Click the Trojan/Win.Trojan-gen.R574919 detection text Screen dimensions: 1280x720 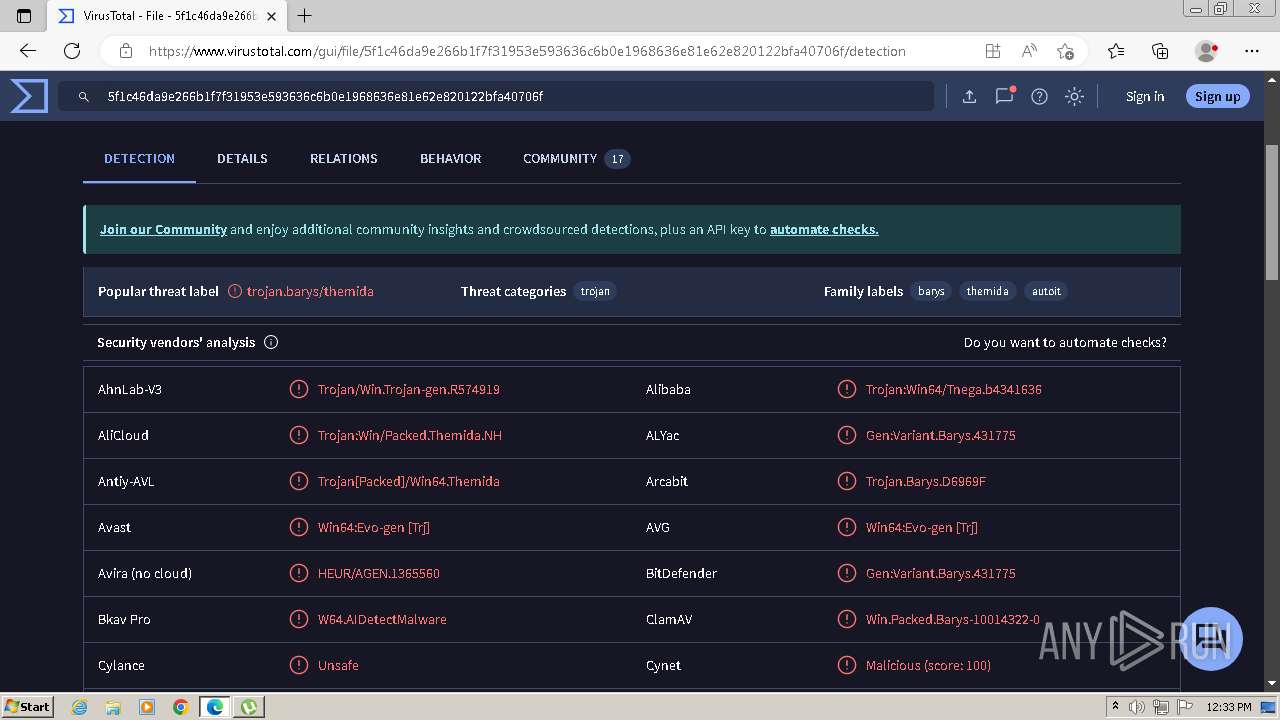[x=409, y=389]
